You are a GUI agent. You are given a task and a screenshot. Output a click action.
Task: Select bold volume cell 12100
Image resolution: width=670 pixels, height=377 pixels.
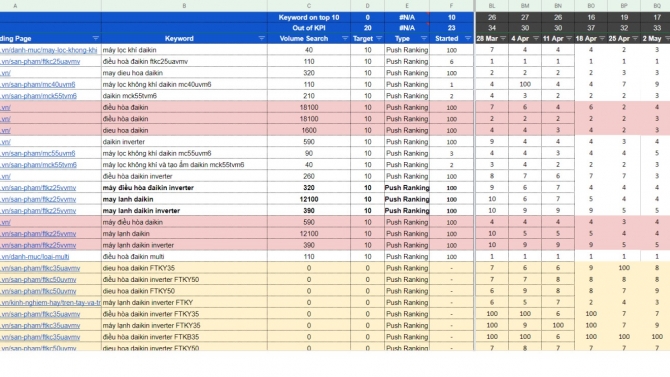click(309, 199)
